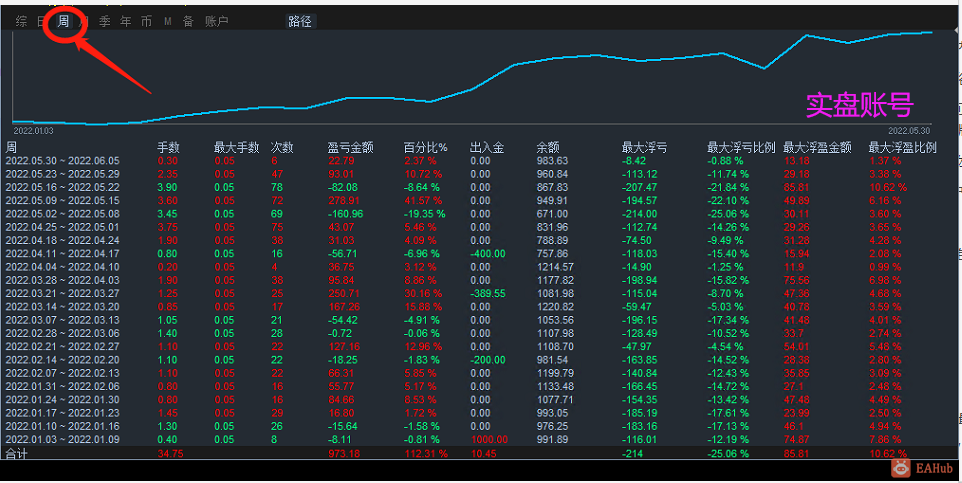Switch to the 账户 account tab
Image resolution: width=962 pixels, height=483 pixels.
[217, 21]
